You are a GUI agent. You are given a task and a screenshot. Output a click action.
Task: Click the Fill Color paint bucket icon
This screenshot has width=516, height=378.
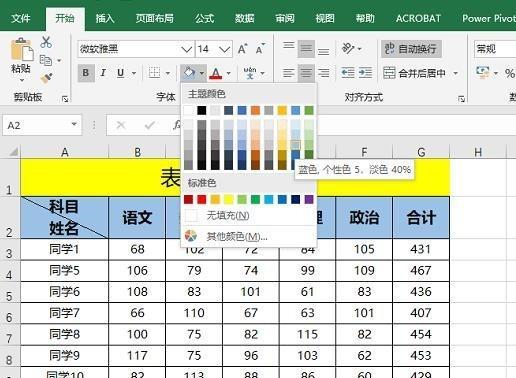pos(189,73)
